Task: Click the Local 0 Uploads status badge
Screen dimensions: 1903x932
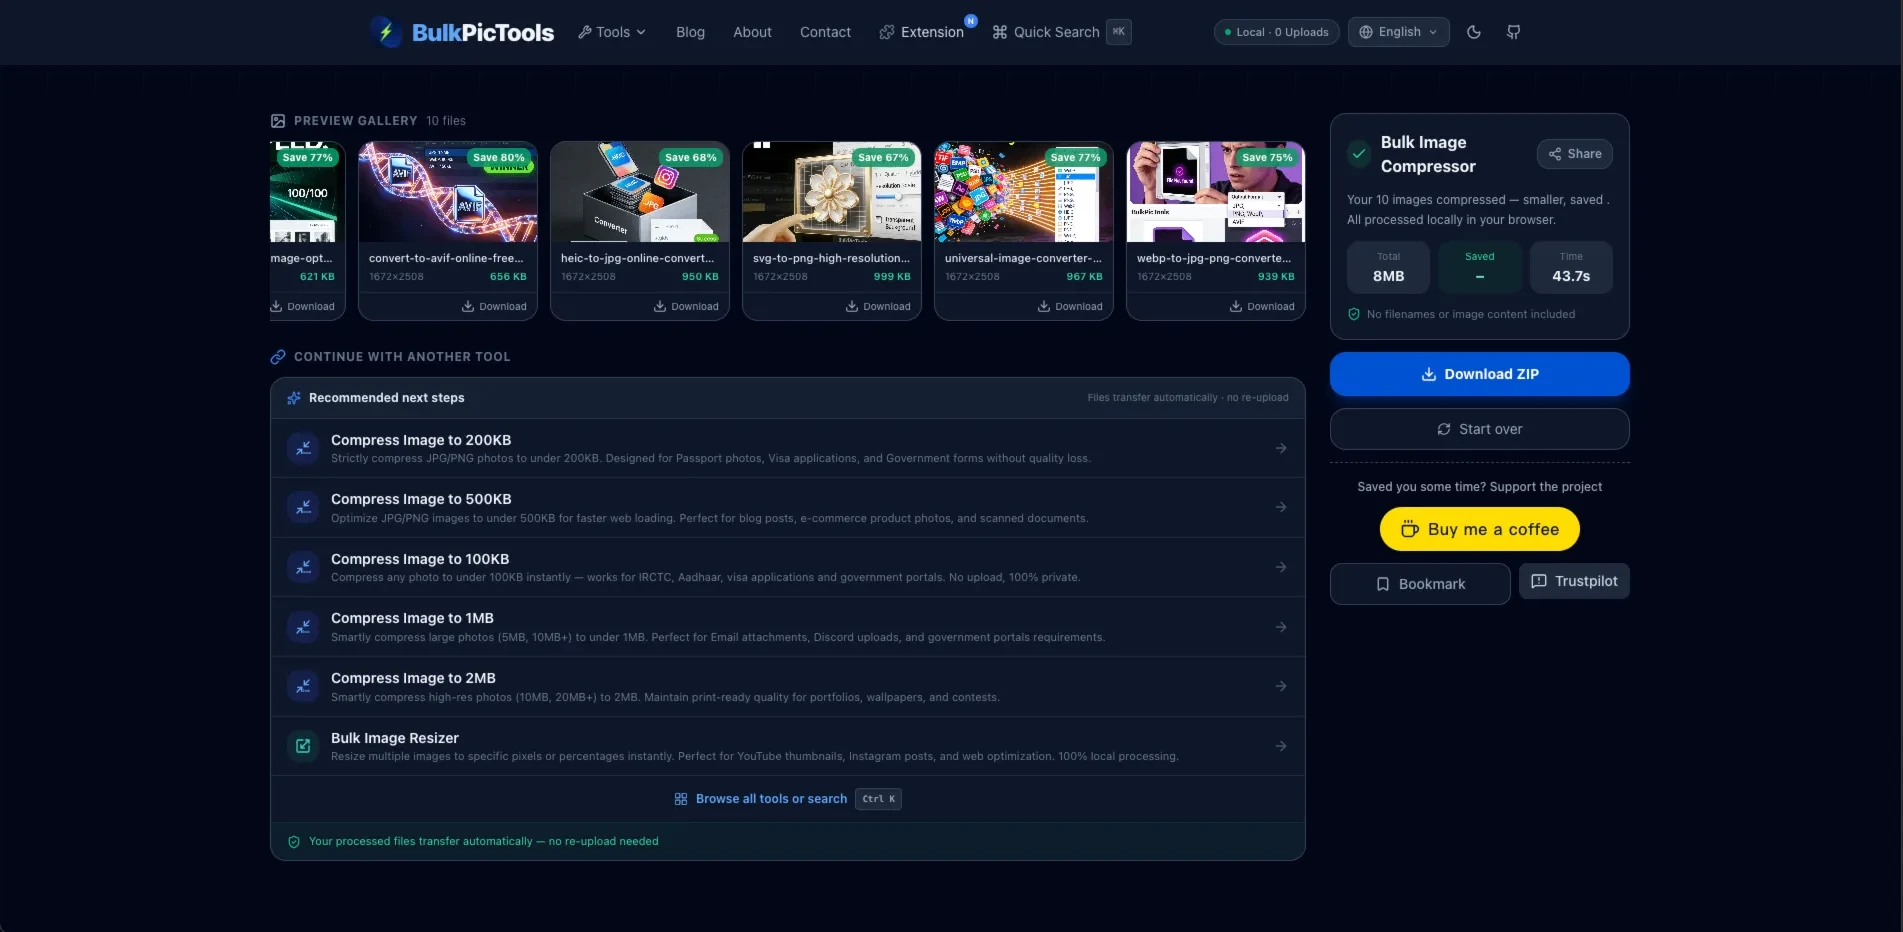Action: [1276, 32]
